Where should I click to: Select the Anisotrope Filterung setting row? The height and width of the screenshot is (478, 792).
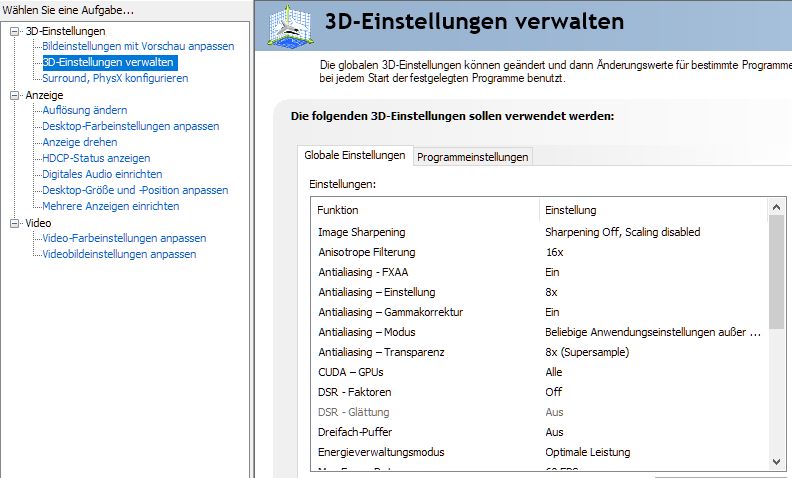point(366,252)
